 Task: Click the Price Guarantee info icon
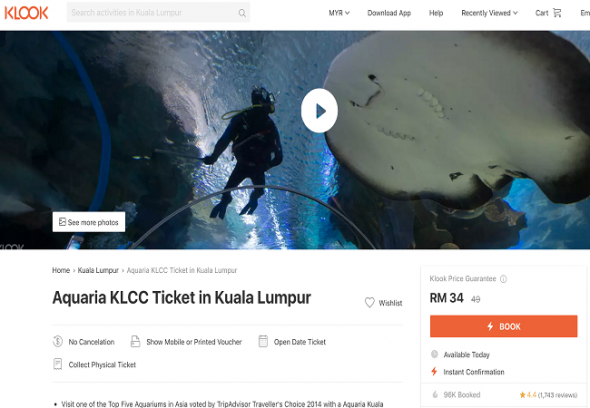[x=503, y=279]
